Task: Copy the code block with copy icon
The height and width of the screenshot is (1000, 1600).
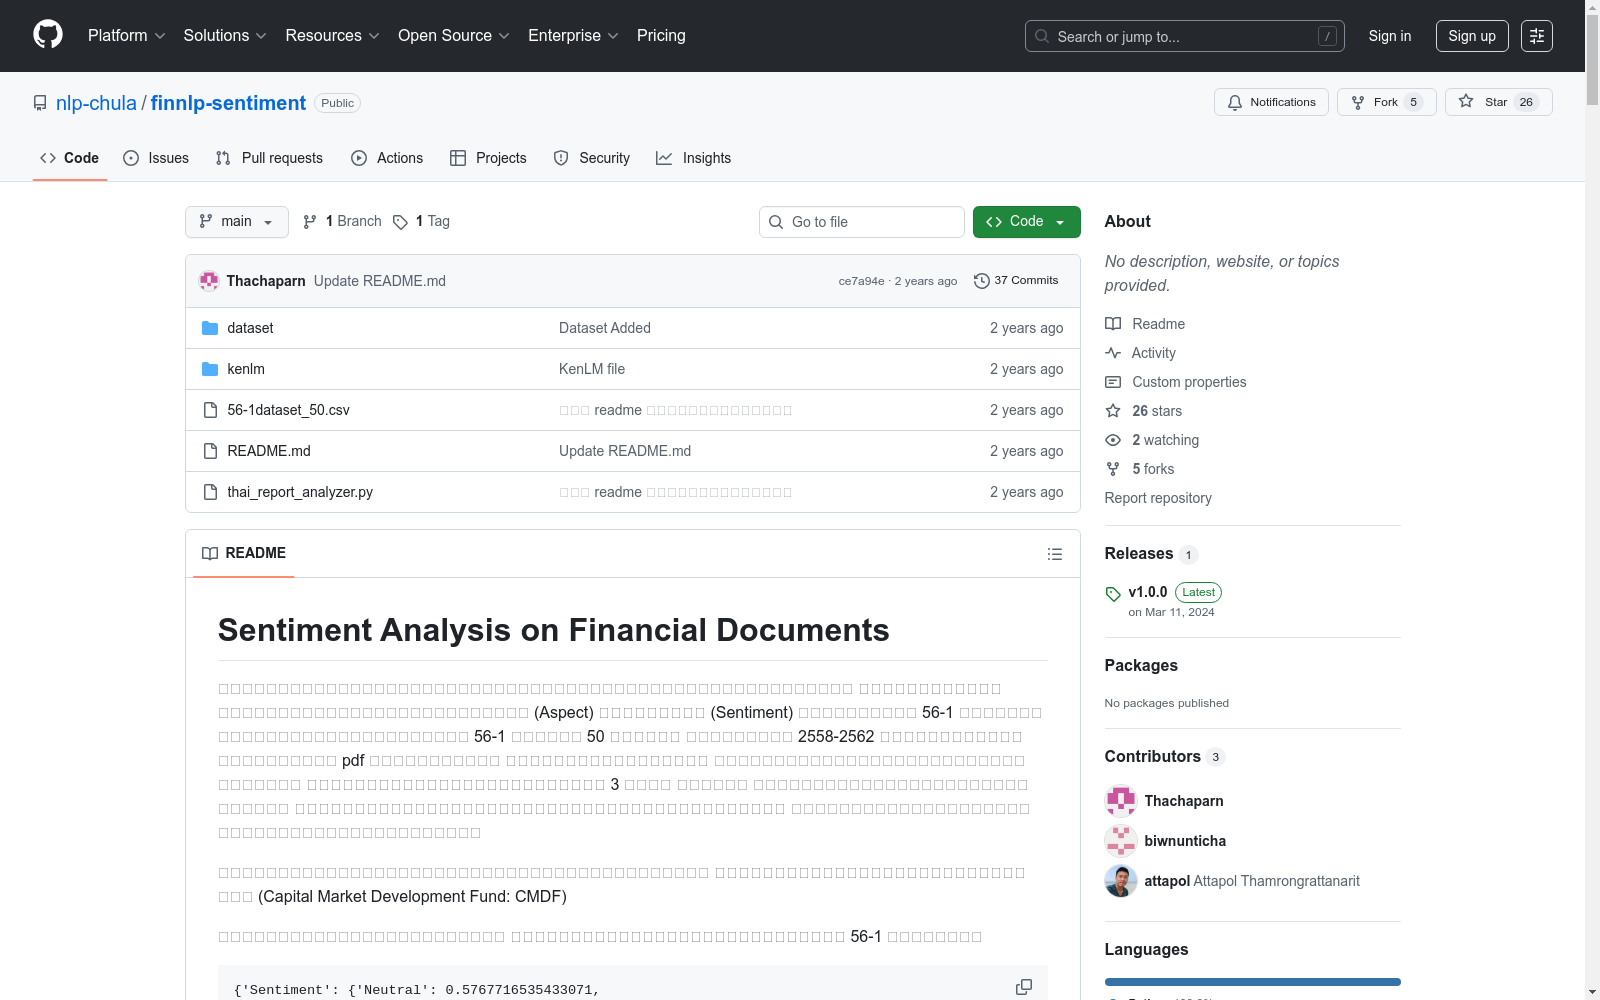Action: point(1024,987)
